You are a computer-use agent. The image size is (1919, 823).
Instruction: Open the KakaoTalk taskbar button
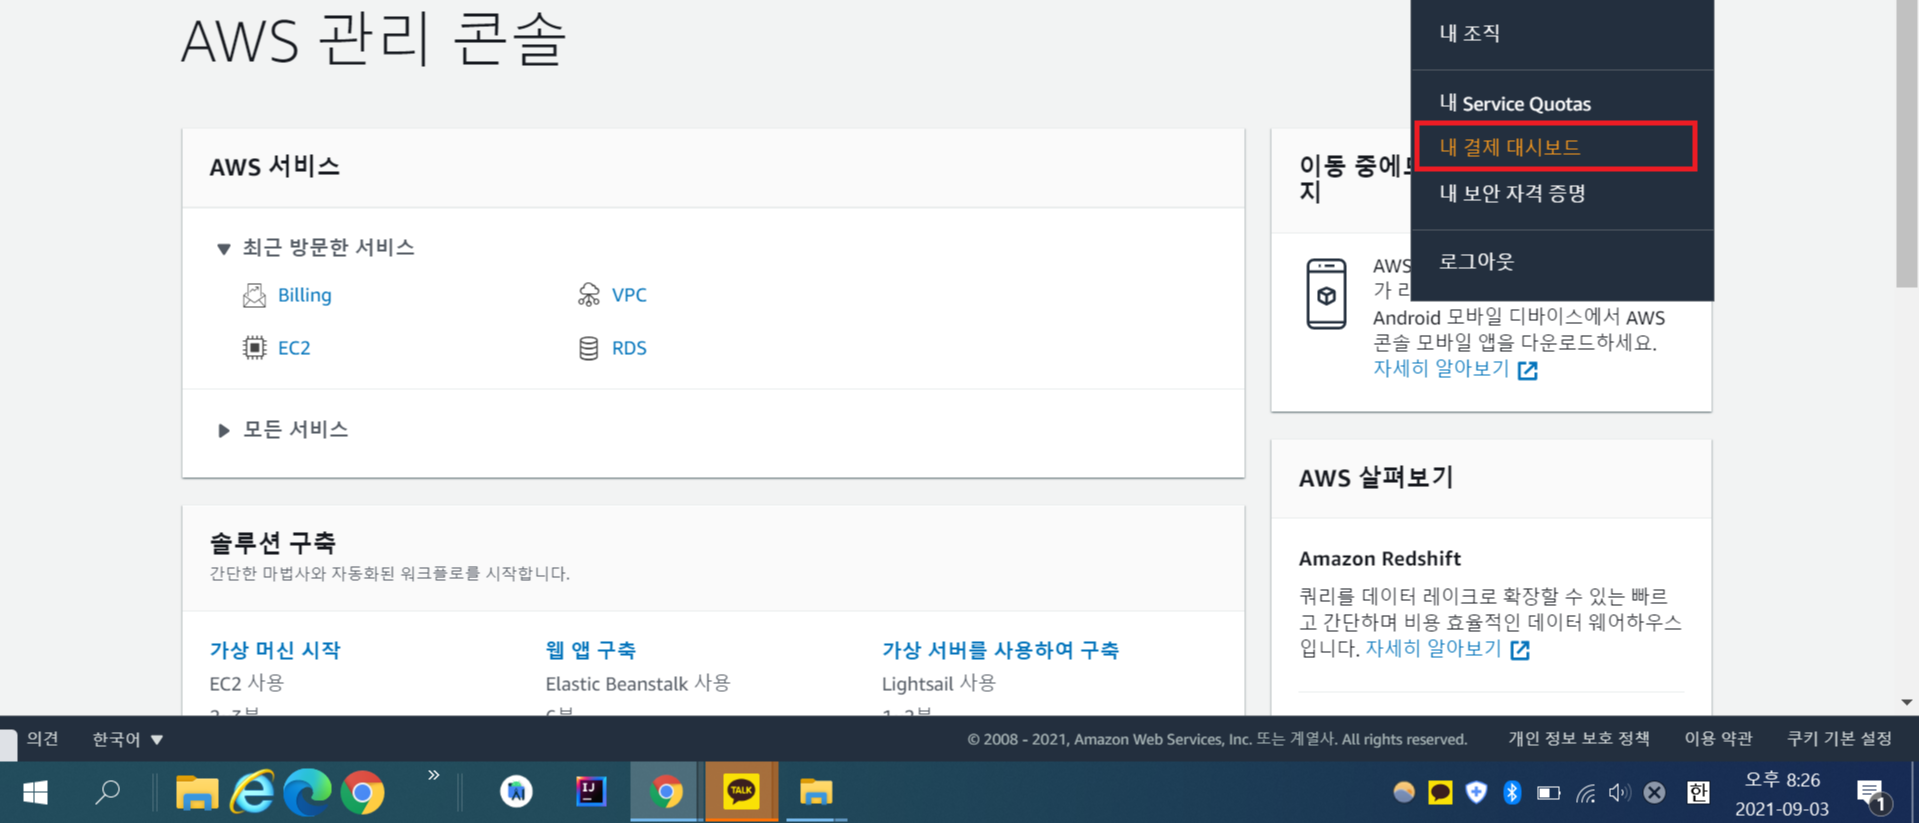741,792
